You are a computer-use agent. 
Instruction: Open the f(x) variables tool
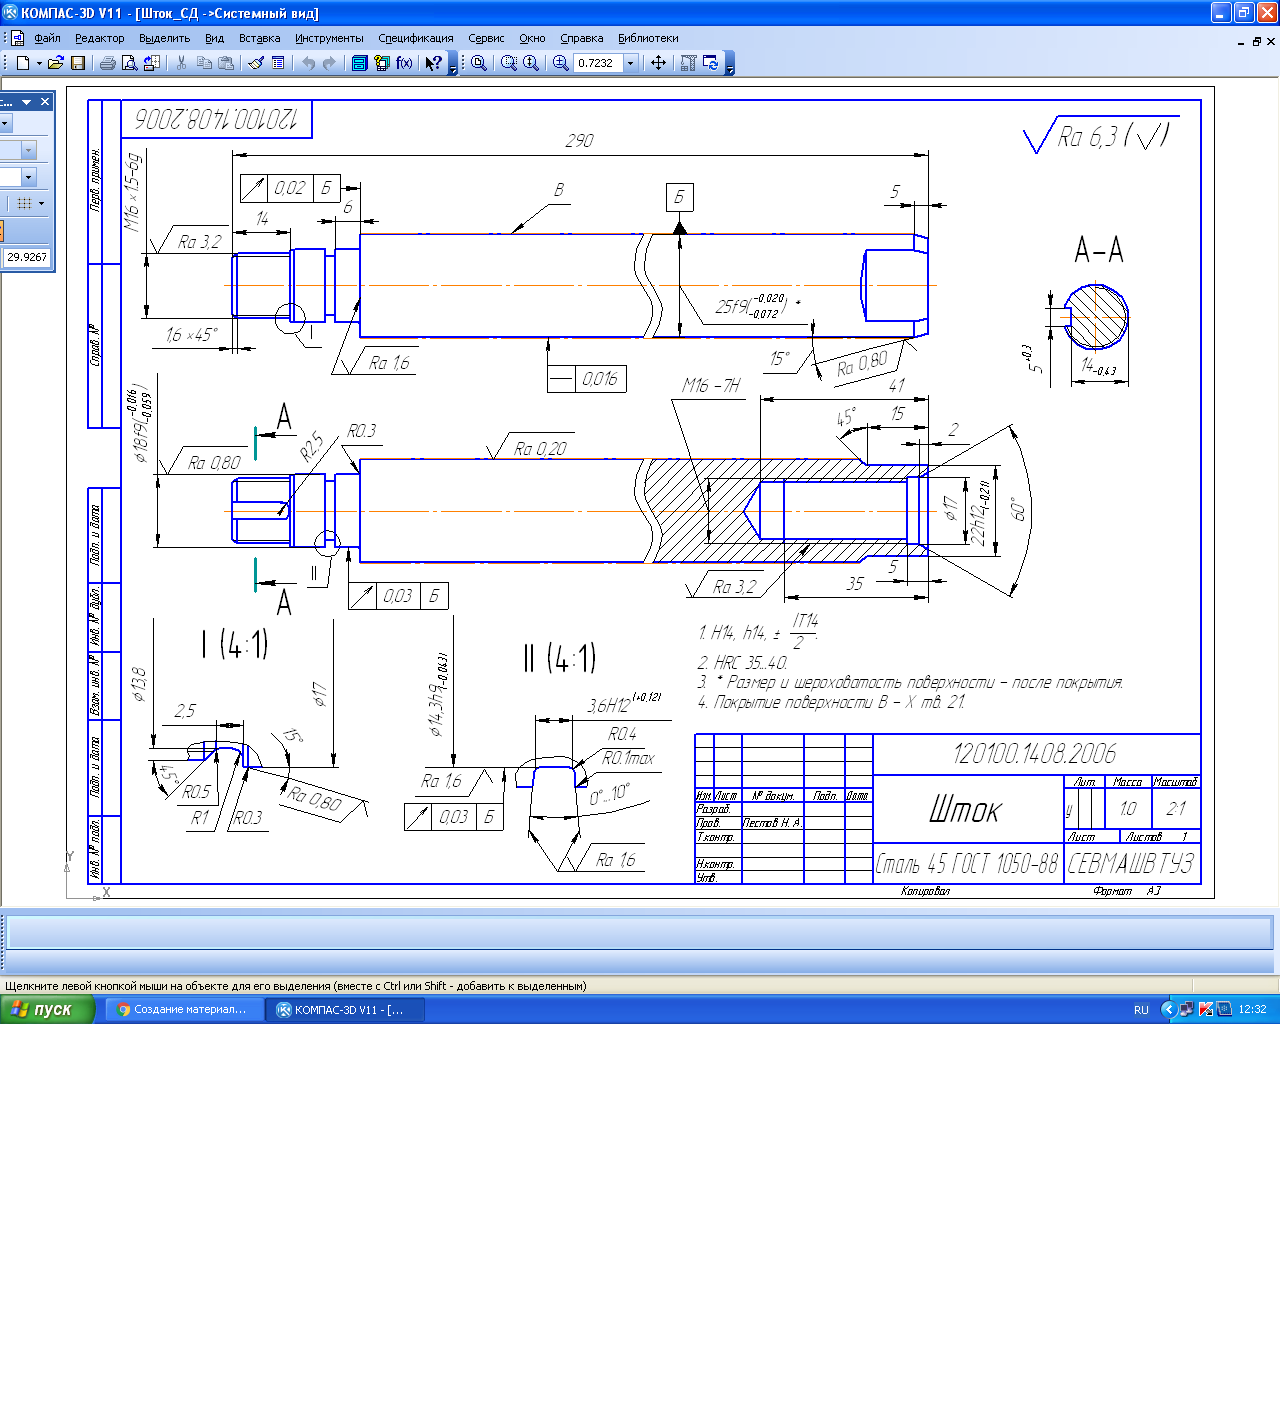point(404,63)
